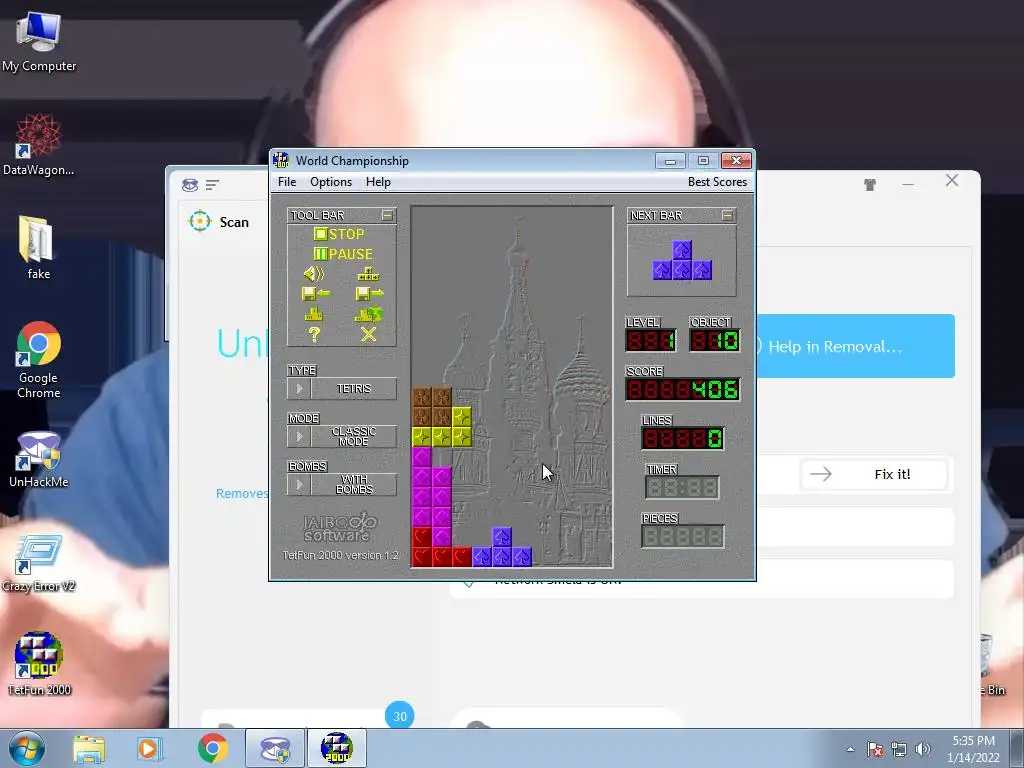Collapse the NEXT BAR panel
Image resolution: width=1024 pixels, height=768 pixels.
pyautogui.click(x=728, y=215)
